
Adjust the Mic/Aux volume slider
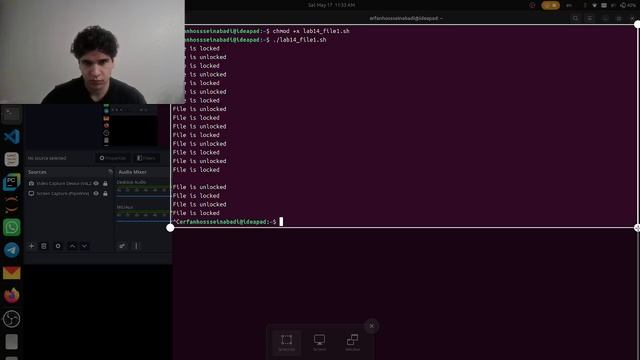[143, 221]
